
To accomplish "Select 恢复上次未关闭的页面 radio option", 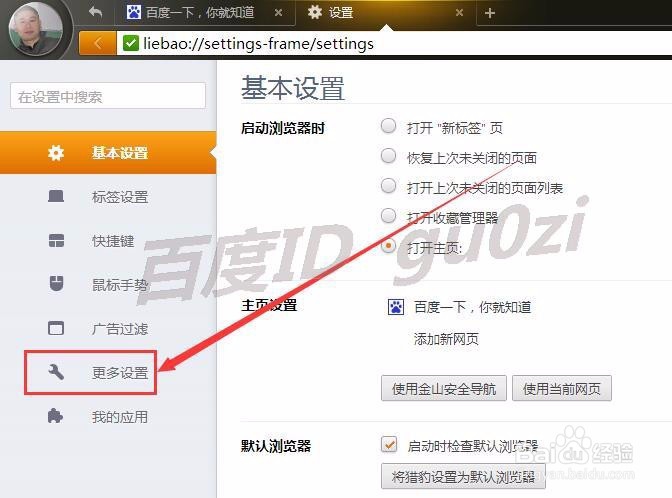I will click(389, 156).
